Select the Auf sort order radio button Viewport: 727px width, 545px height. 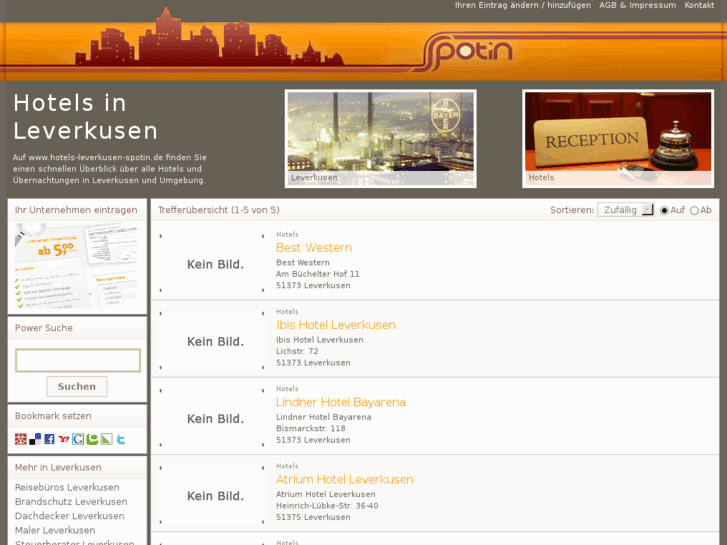click(664, 211)
